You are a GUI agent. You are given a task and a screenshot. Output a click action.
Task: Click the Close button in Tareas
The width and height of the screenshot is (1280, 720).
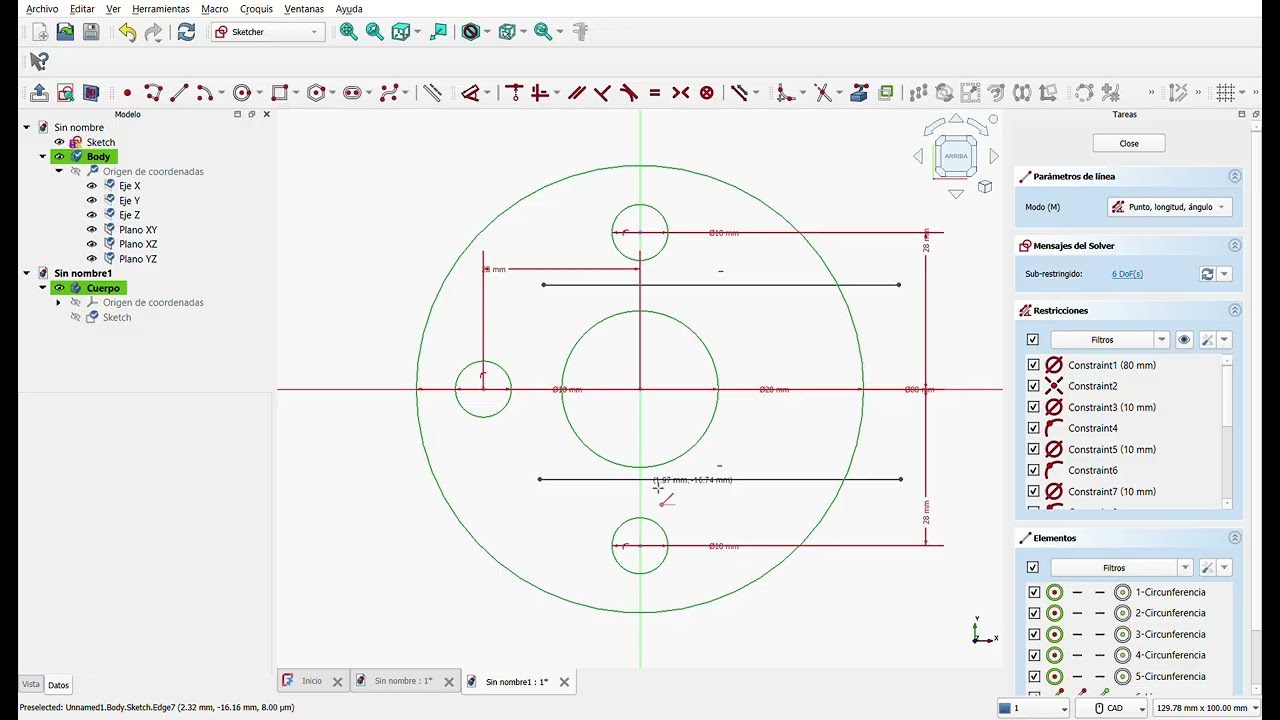(x=1129, y=144)
